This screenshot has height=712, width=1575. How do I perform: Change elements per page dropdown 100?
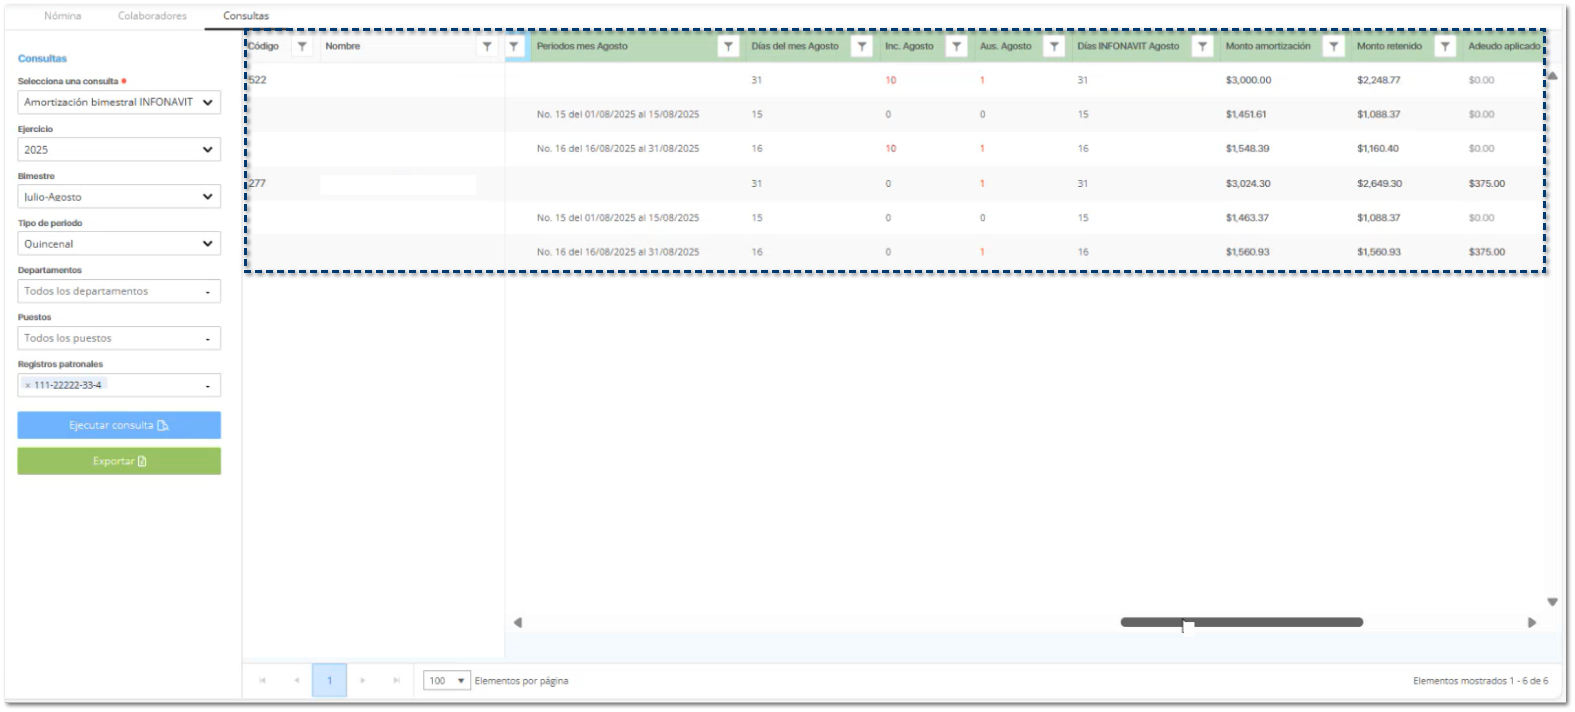pos(446,680)
